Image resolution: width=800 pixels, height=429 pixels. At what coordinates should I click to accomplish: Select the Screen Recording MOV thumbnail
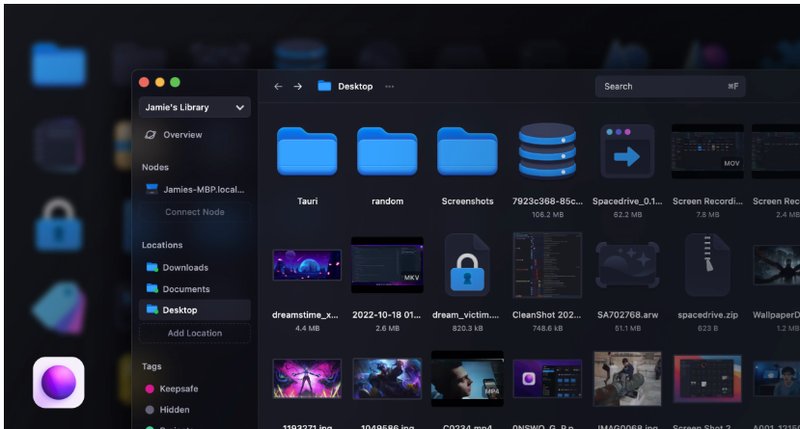pyautogui.click(x=707, y=151)
